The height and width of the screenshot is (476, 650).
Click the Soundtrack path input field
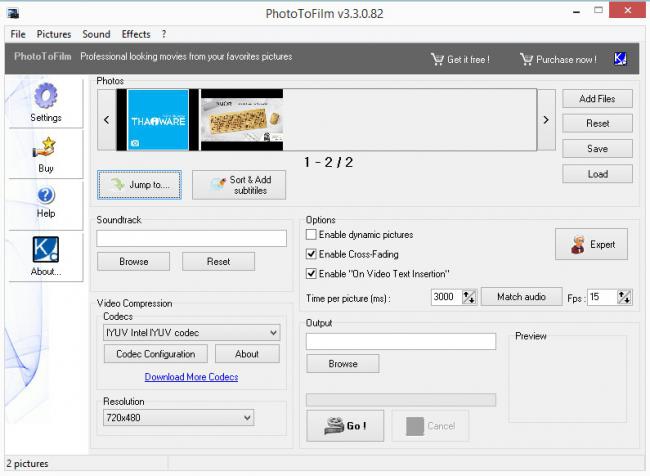click(192, 238)
